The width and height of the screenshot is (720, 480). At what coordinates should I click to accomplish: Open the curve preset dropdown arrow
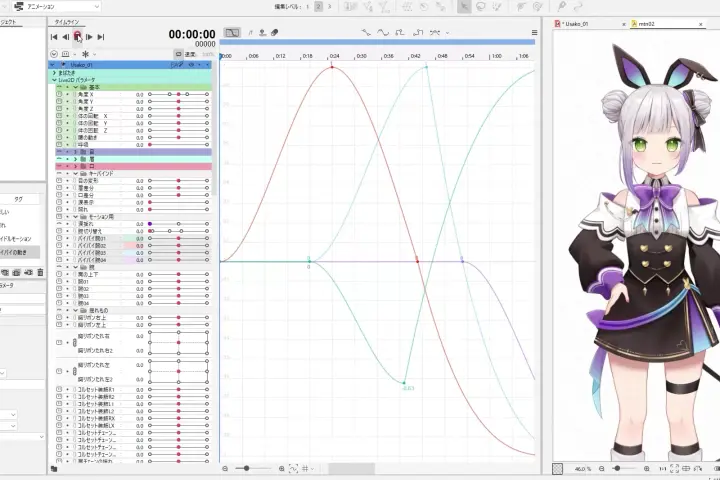448,33
